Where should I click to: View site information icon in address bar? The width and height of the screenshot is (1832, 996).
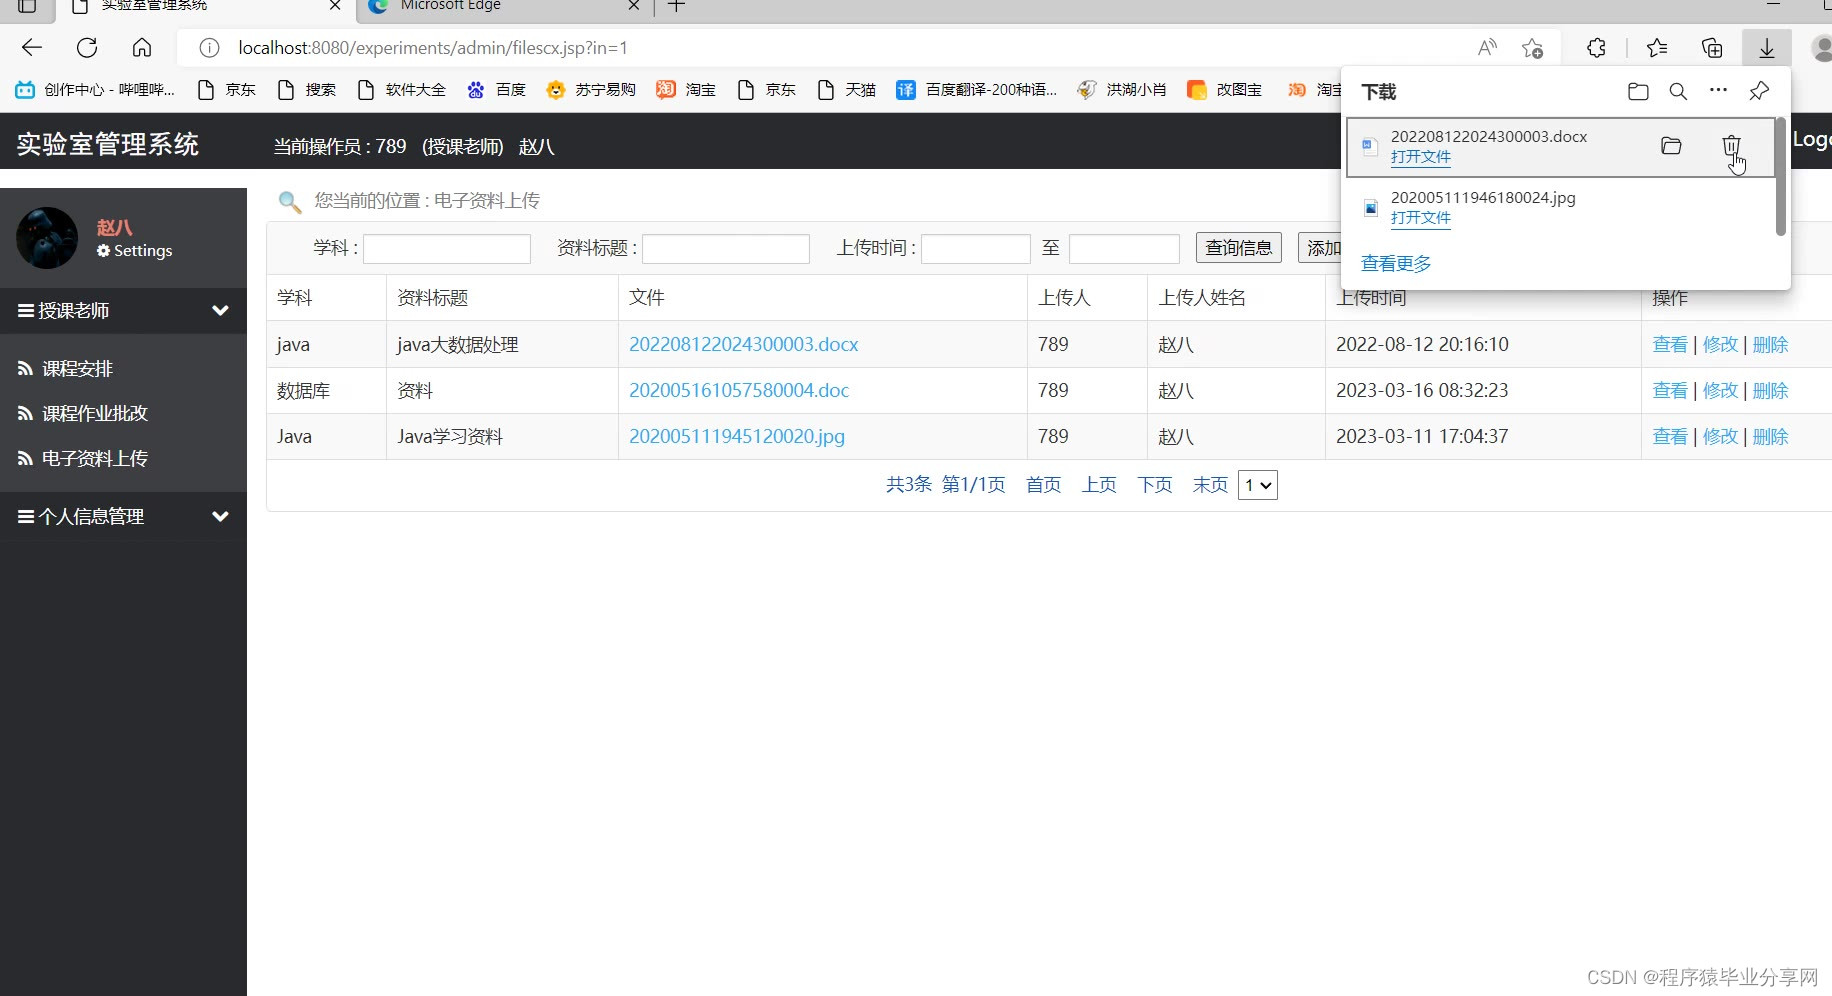(x=209, y=48)
